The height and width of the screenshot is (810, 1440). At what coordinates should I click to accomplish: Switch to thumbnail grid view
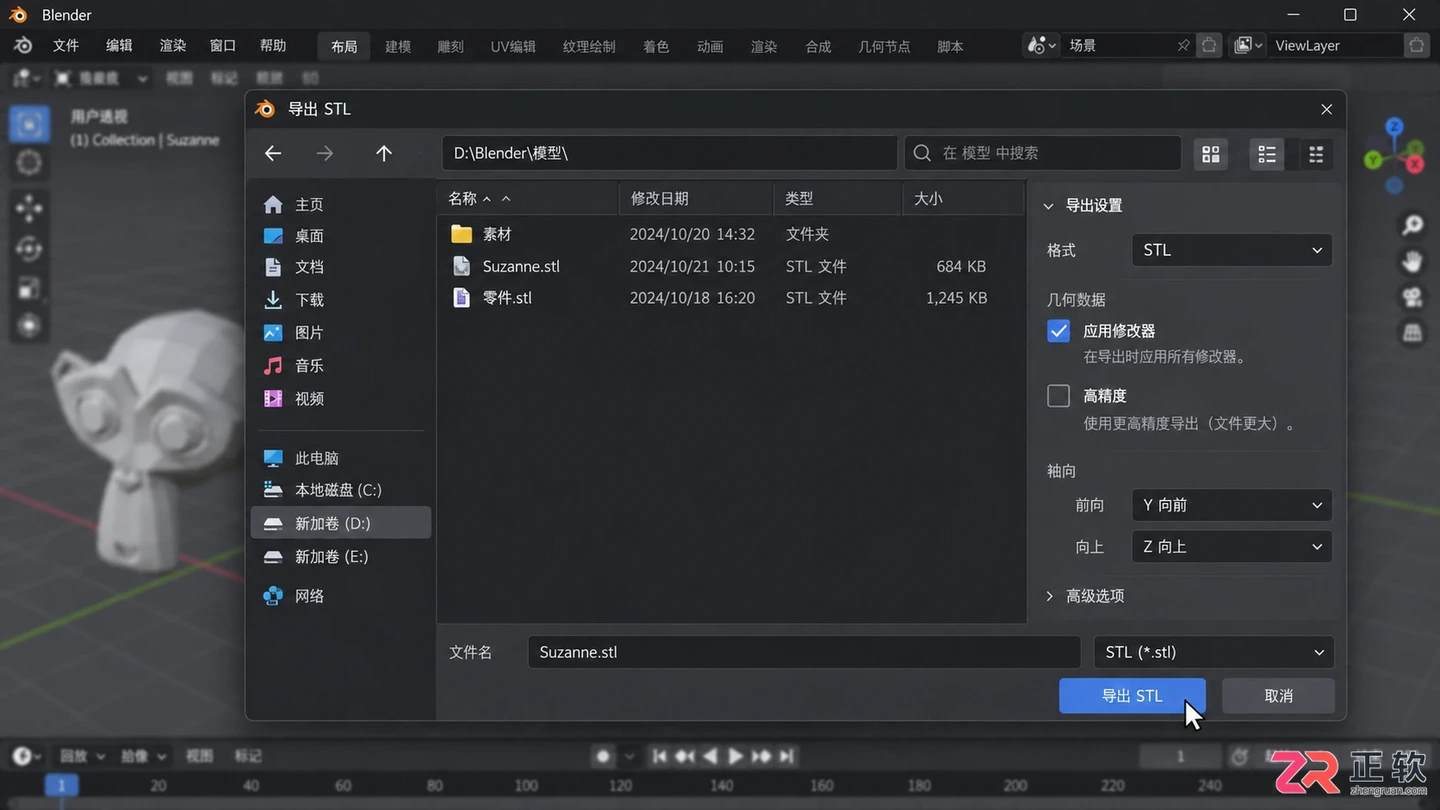click(1211, 154)
